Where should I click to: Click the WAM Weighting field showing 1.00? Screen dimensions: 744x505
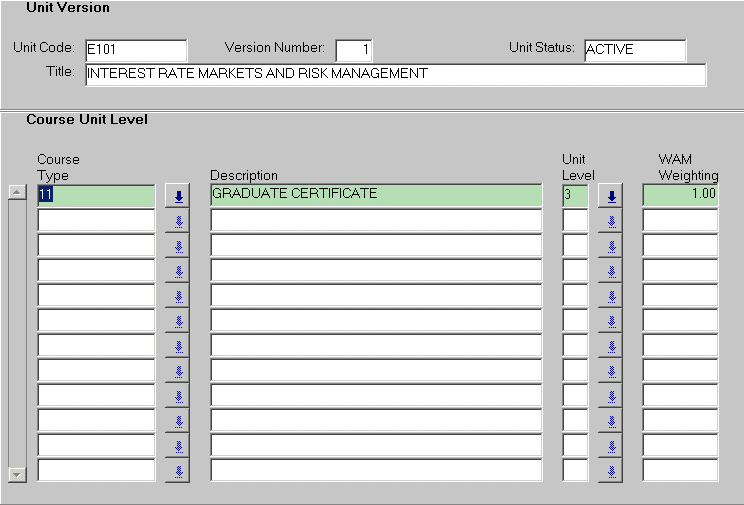pyautogui.click(x=679, y=195)
